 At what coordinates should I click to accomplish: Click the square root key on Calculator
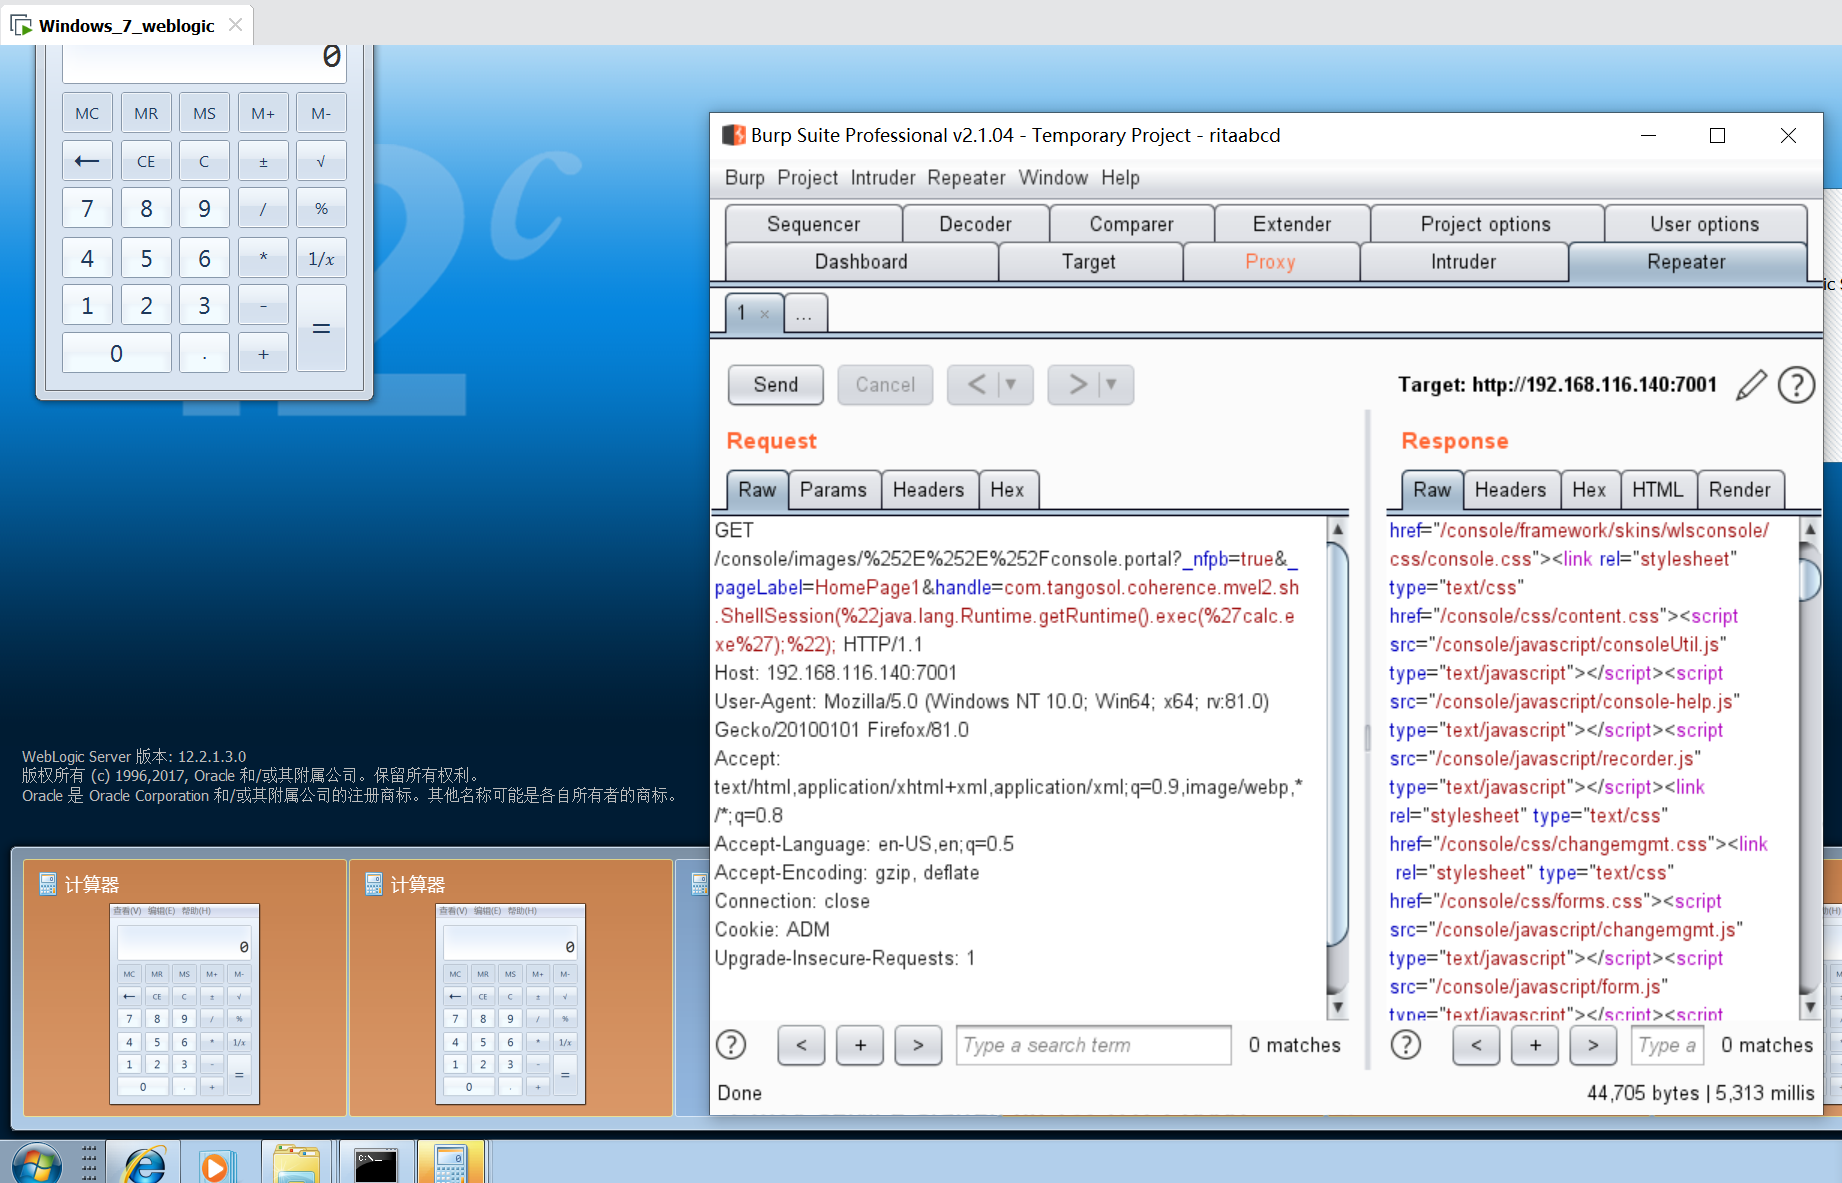[x=321, y=161]
